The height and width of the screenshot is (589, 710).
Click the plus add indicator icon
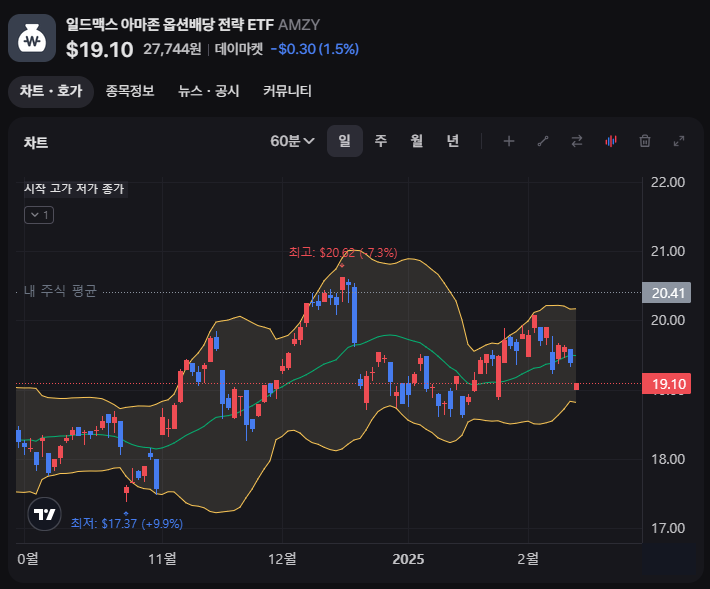[x=509, y=141]
